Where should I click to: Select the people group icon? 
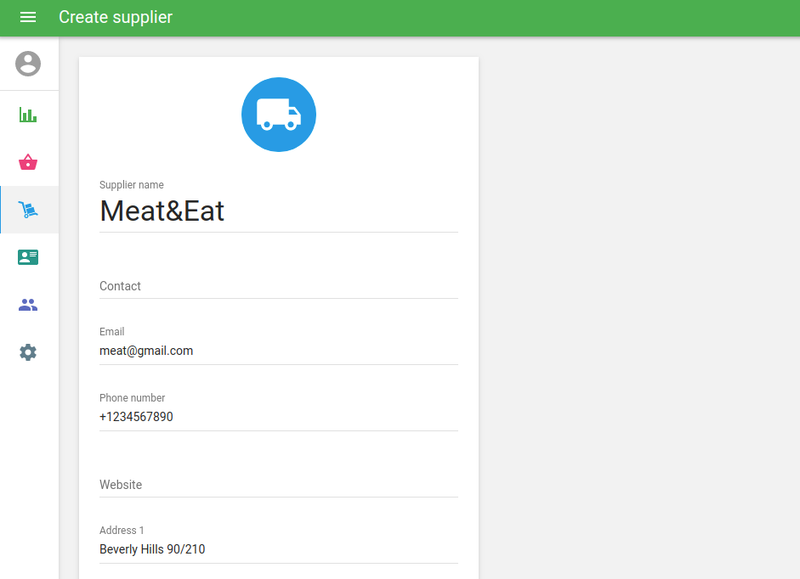coord(28,305)
